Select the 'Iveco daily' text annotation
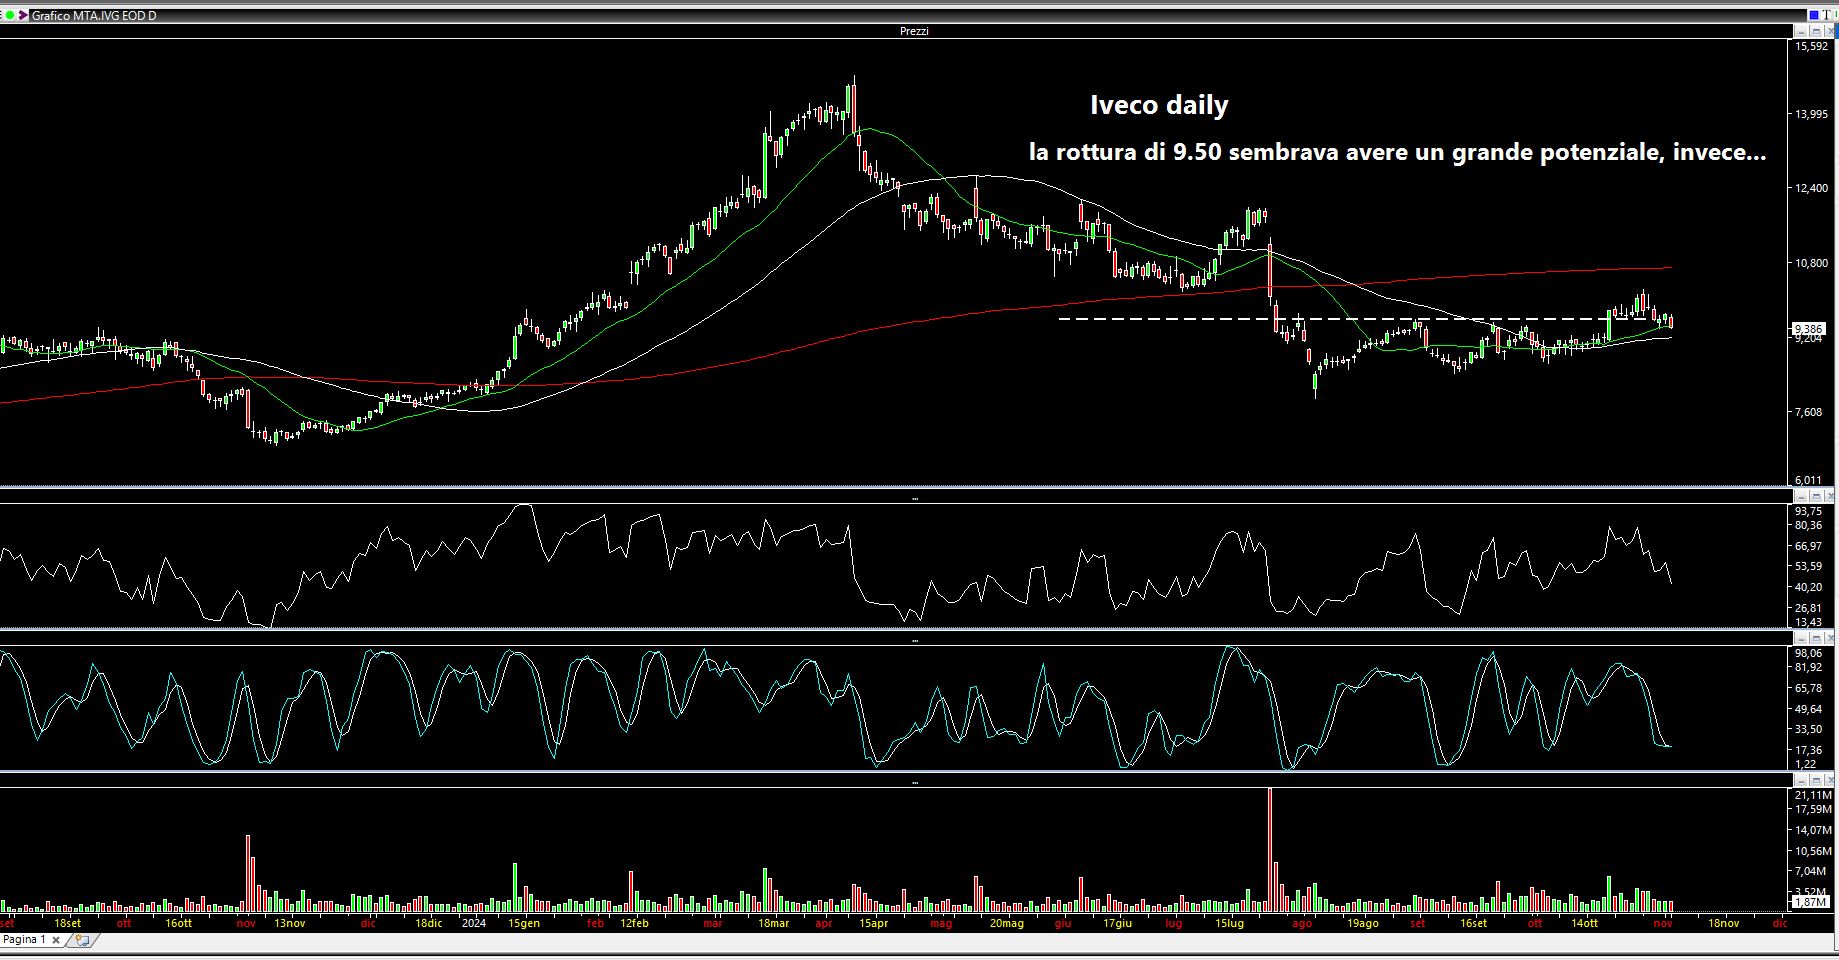Viewport: 1839px width, 960px height. (1159, 105)
